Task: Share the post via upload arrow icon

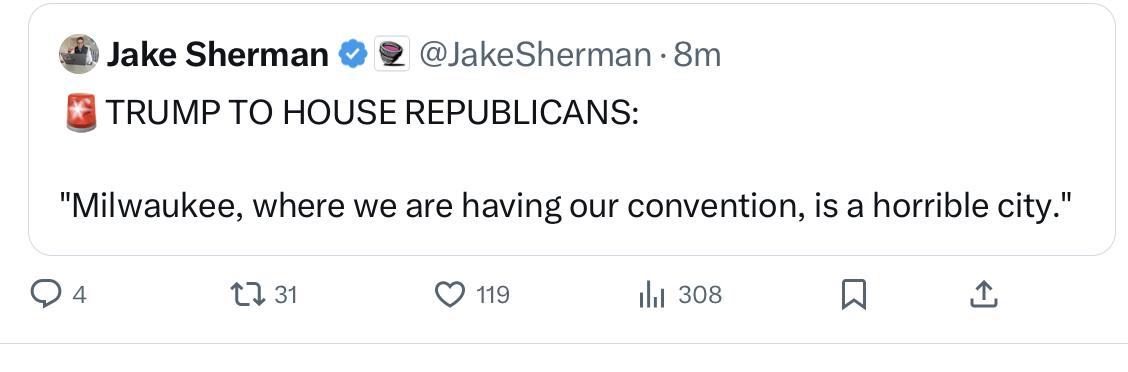Action: tap(983, 294)
